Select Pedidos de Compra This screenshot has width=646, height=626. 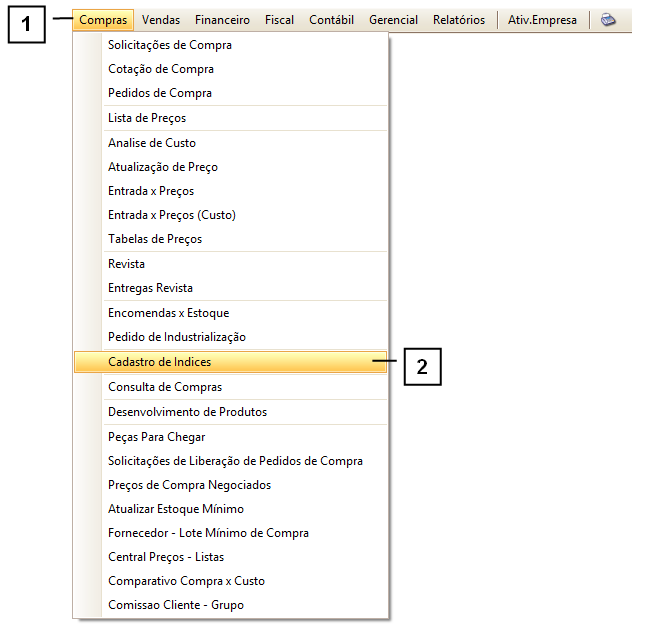tap(160, 93)
